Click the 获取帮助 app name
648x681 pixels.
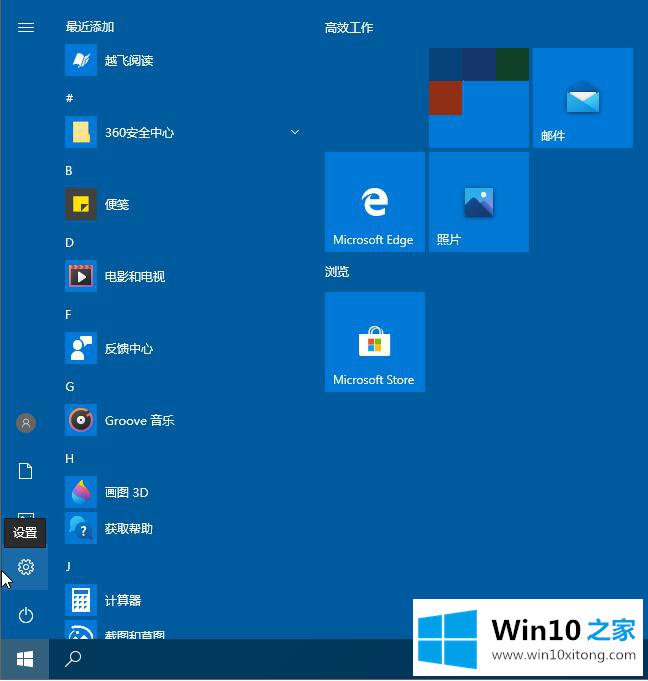[x=129, y=528]
